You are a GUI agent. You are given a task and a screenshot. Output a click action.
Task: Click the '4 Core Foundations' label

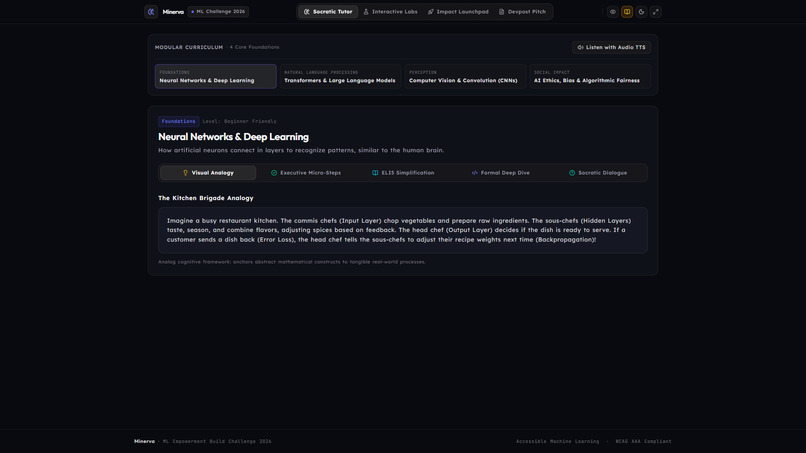coord(254,47)
